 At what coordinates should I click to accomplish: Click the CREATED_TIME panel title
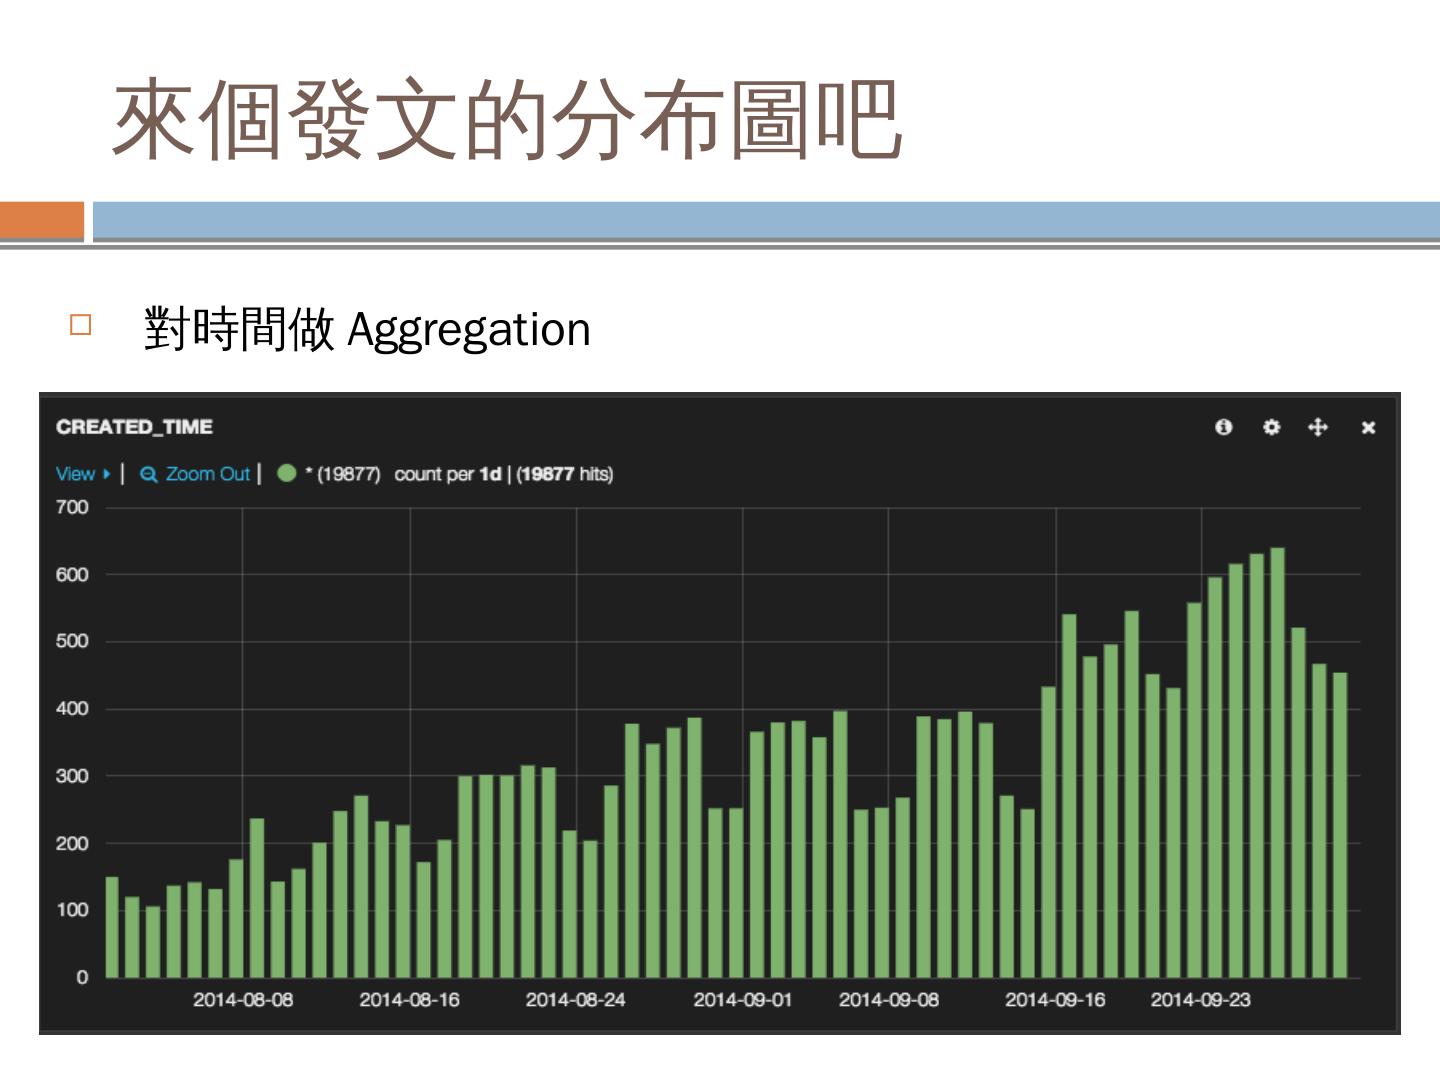pos(134,427)
